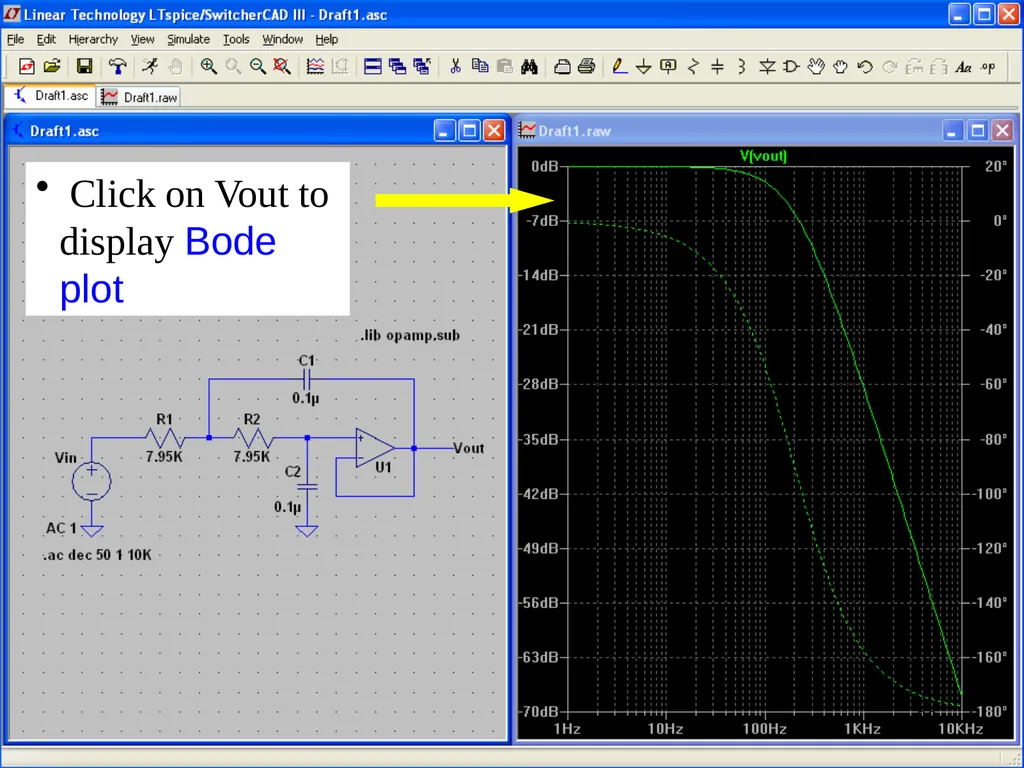1024x768 pixels.
Task: Click R1's '7.95K' value text
Action: [x=164, y=456]
